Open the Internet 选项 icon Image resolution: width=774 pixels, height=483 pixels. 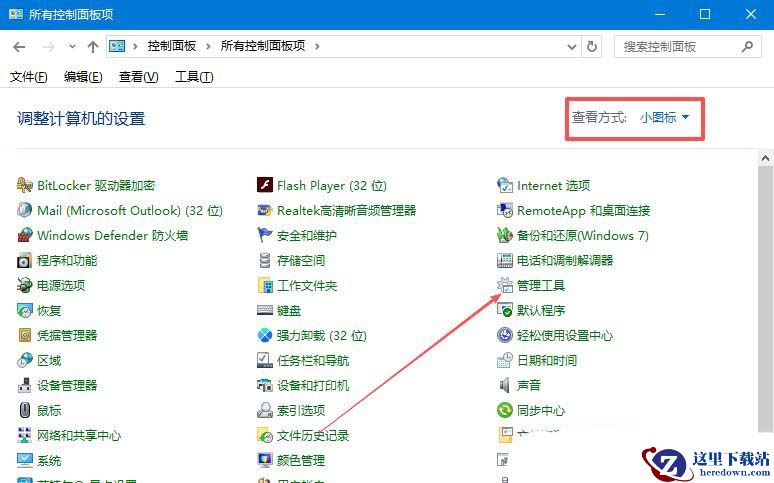(504, 185)
